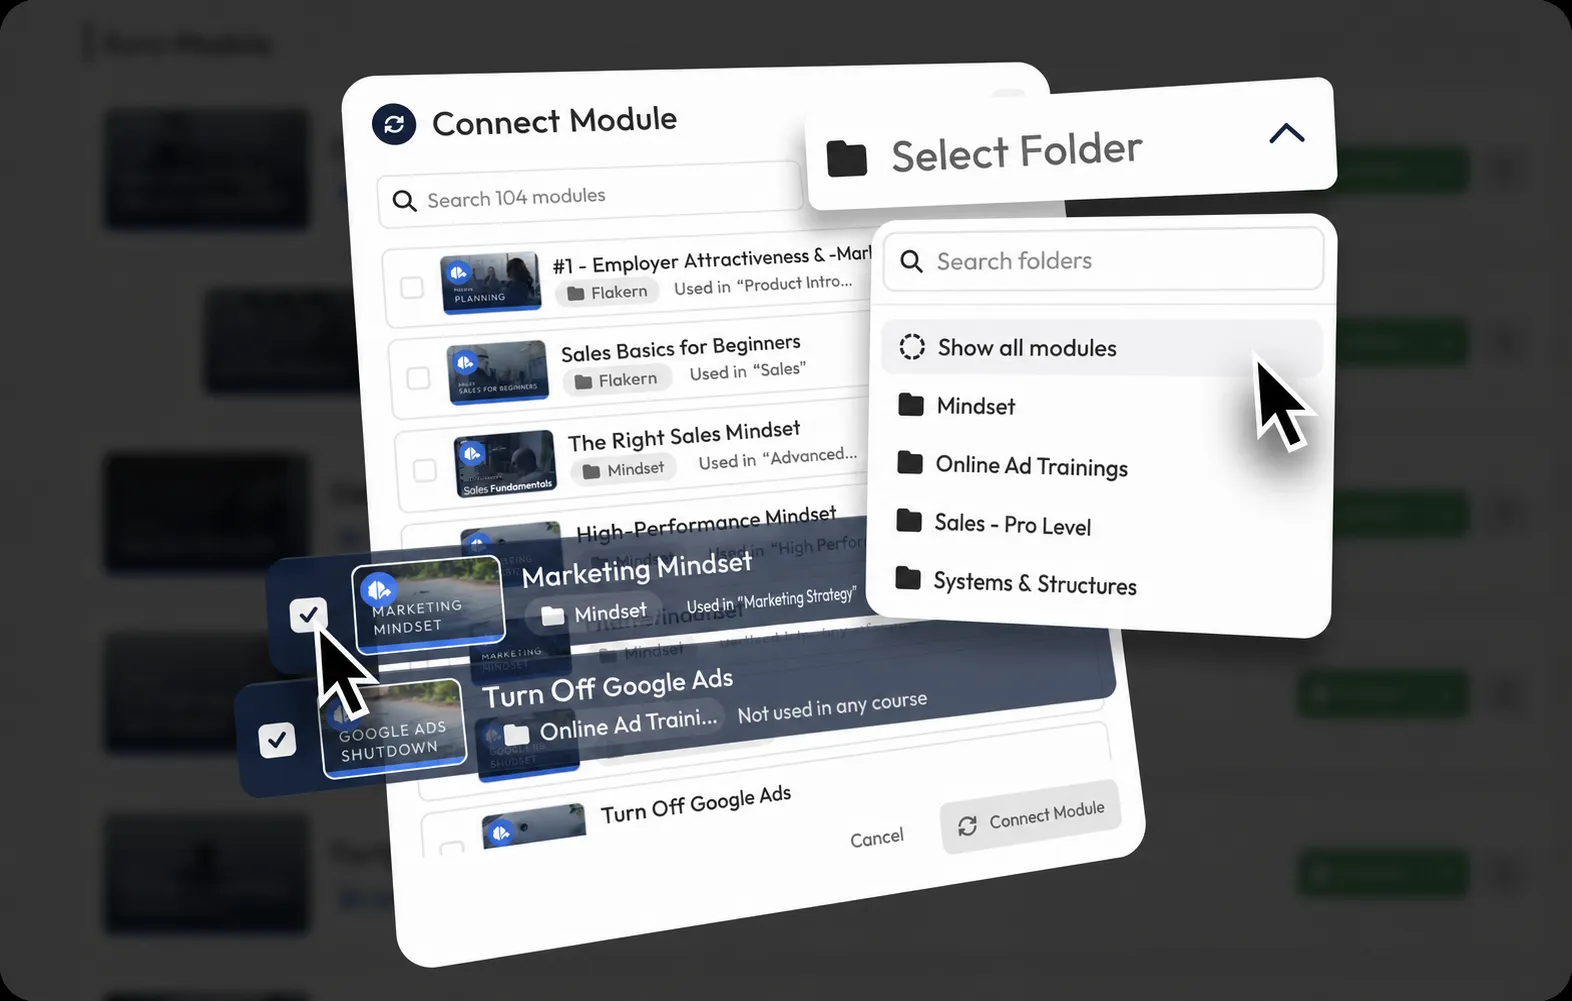The height and width of the screenshot is (1001, 1572).
Task: Click the folder icon beside Select Folder
Action: coord(847,158)
